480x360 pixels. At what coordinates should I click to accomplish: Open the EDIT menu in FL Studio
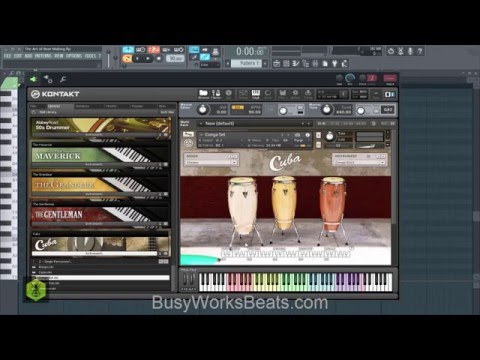click(18, 56)
